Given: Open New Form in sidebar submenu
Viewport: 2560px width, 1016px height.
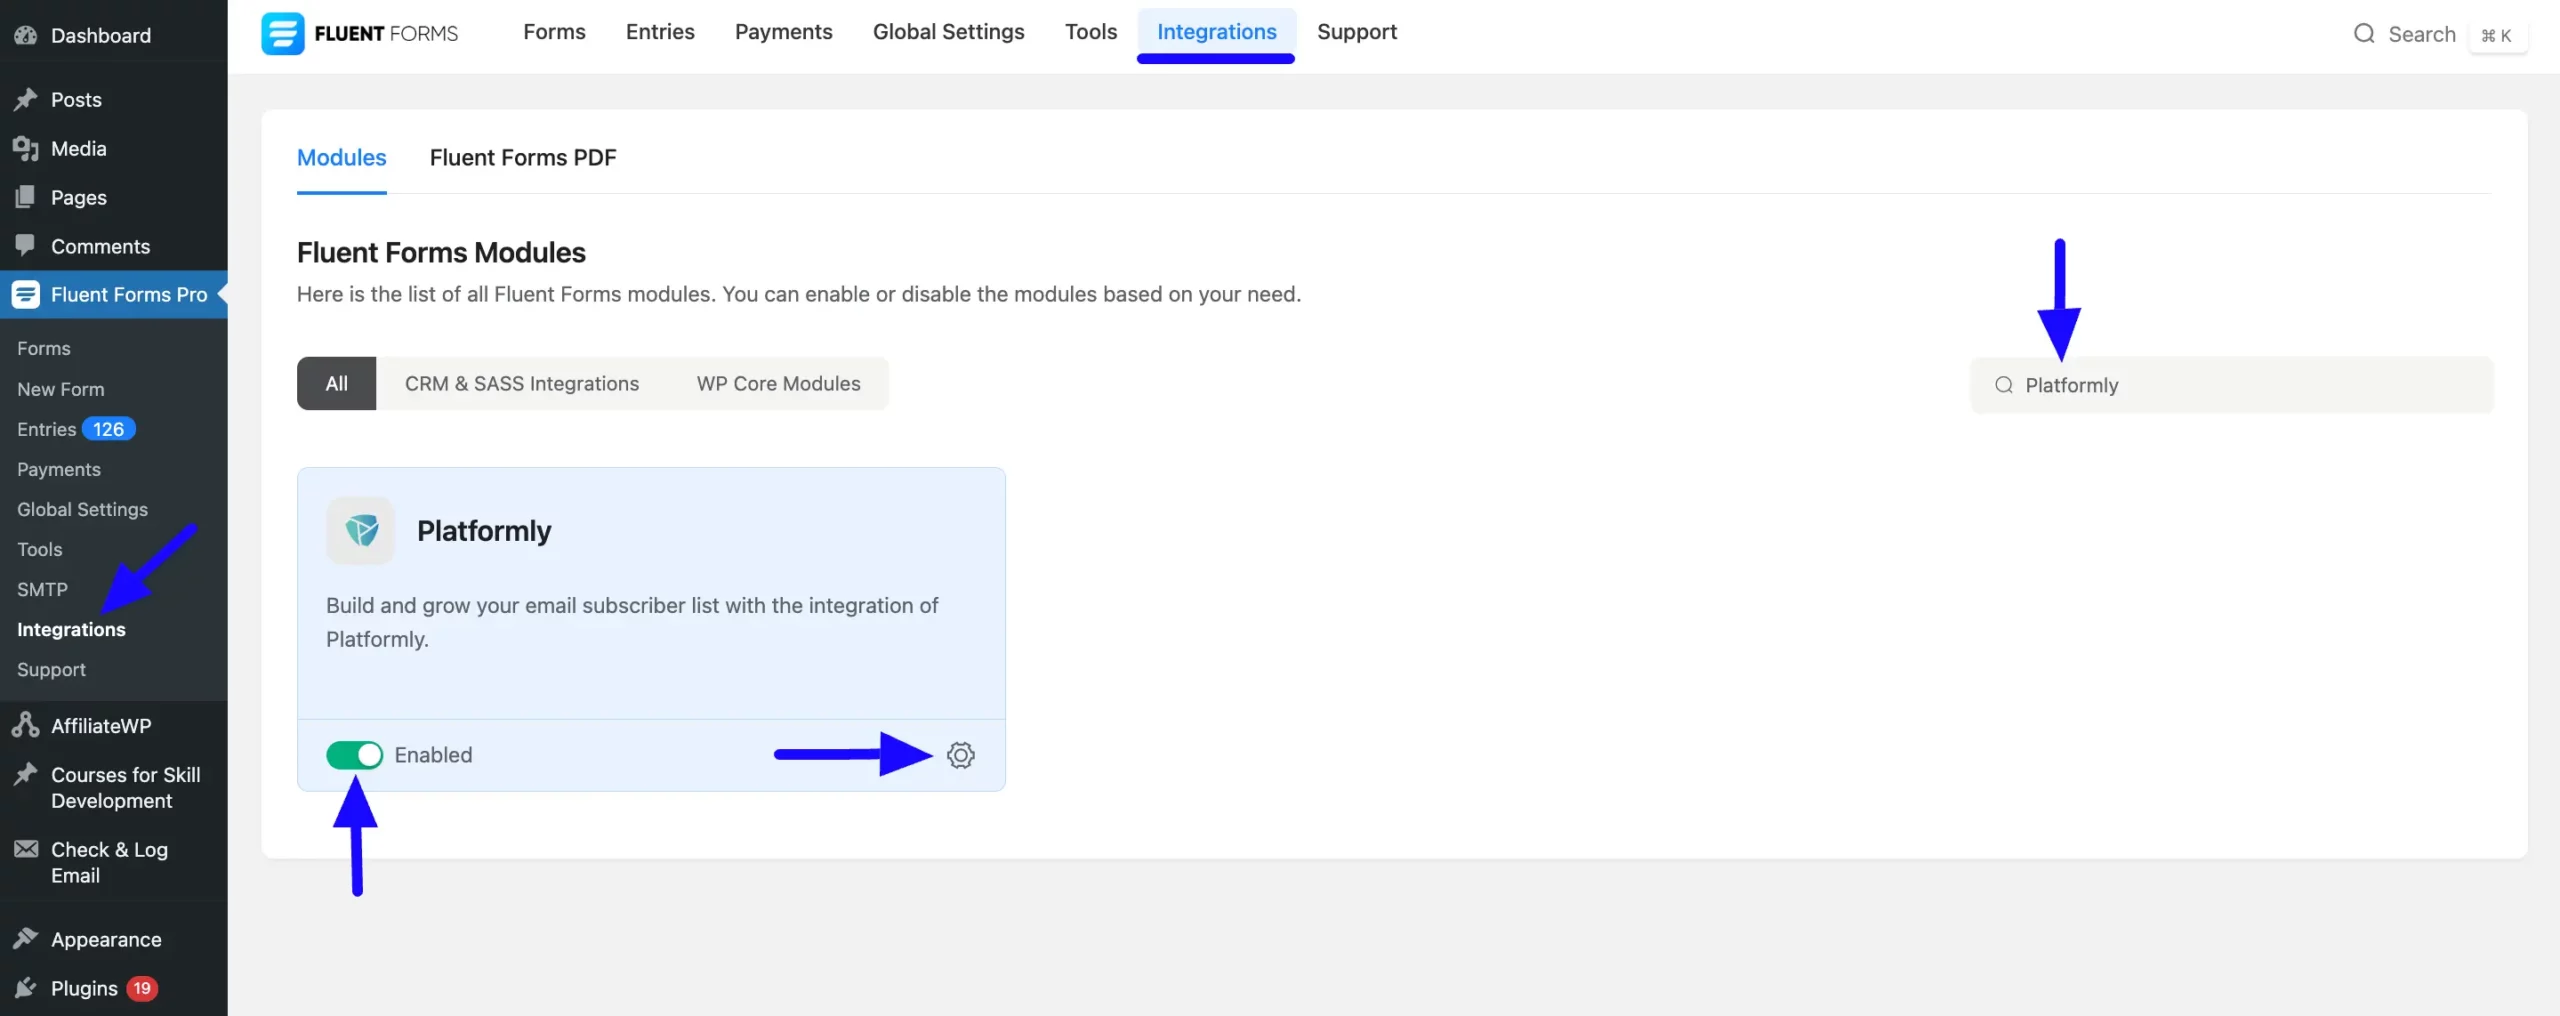Looking at the screenshot, I should 61,389.
